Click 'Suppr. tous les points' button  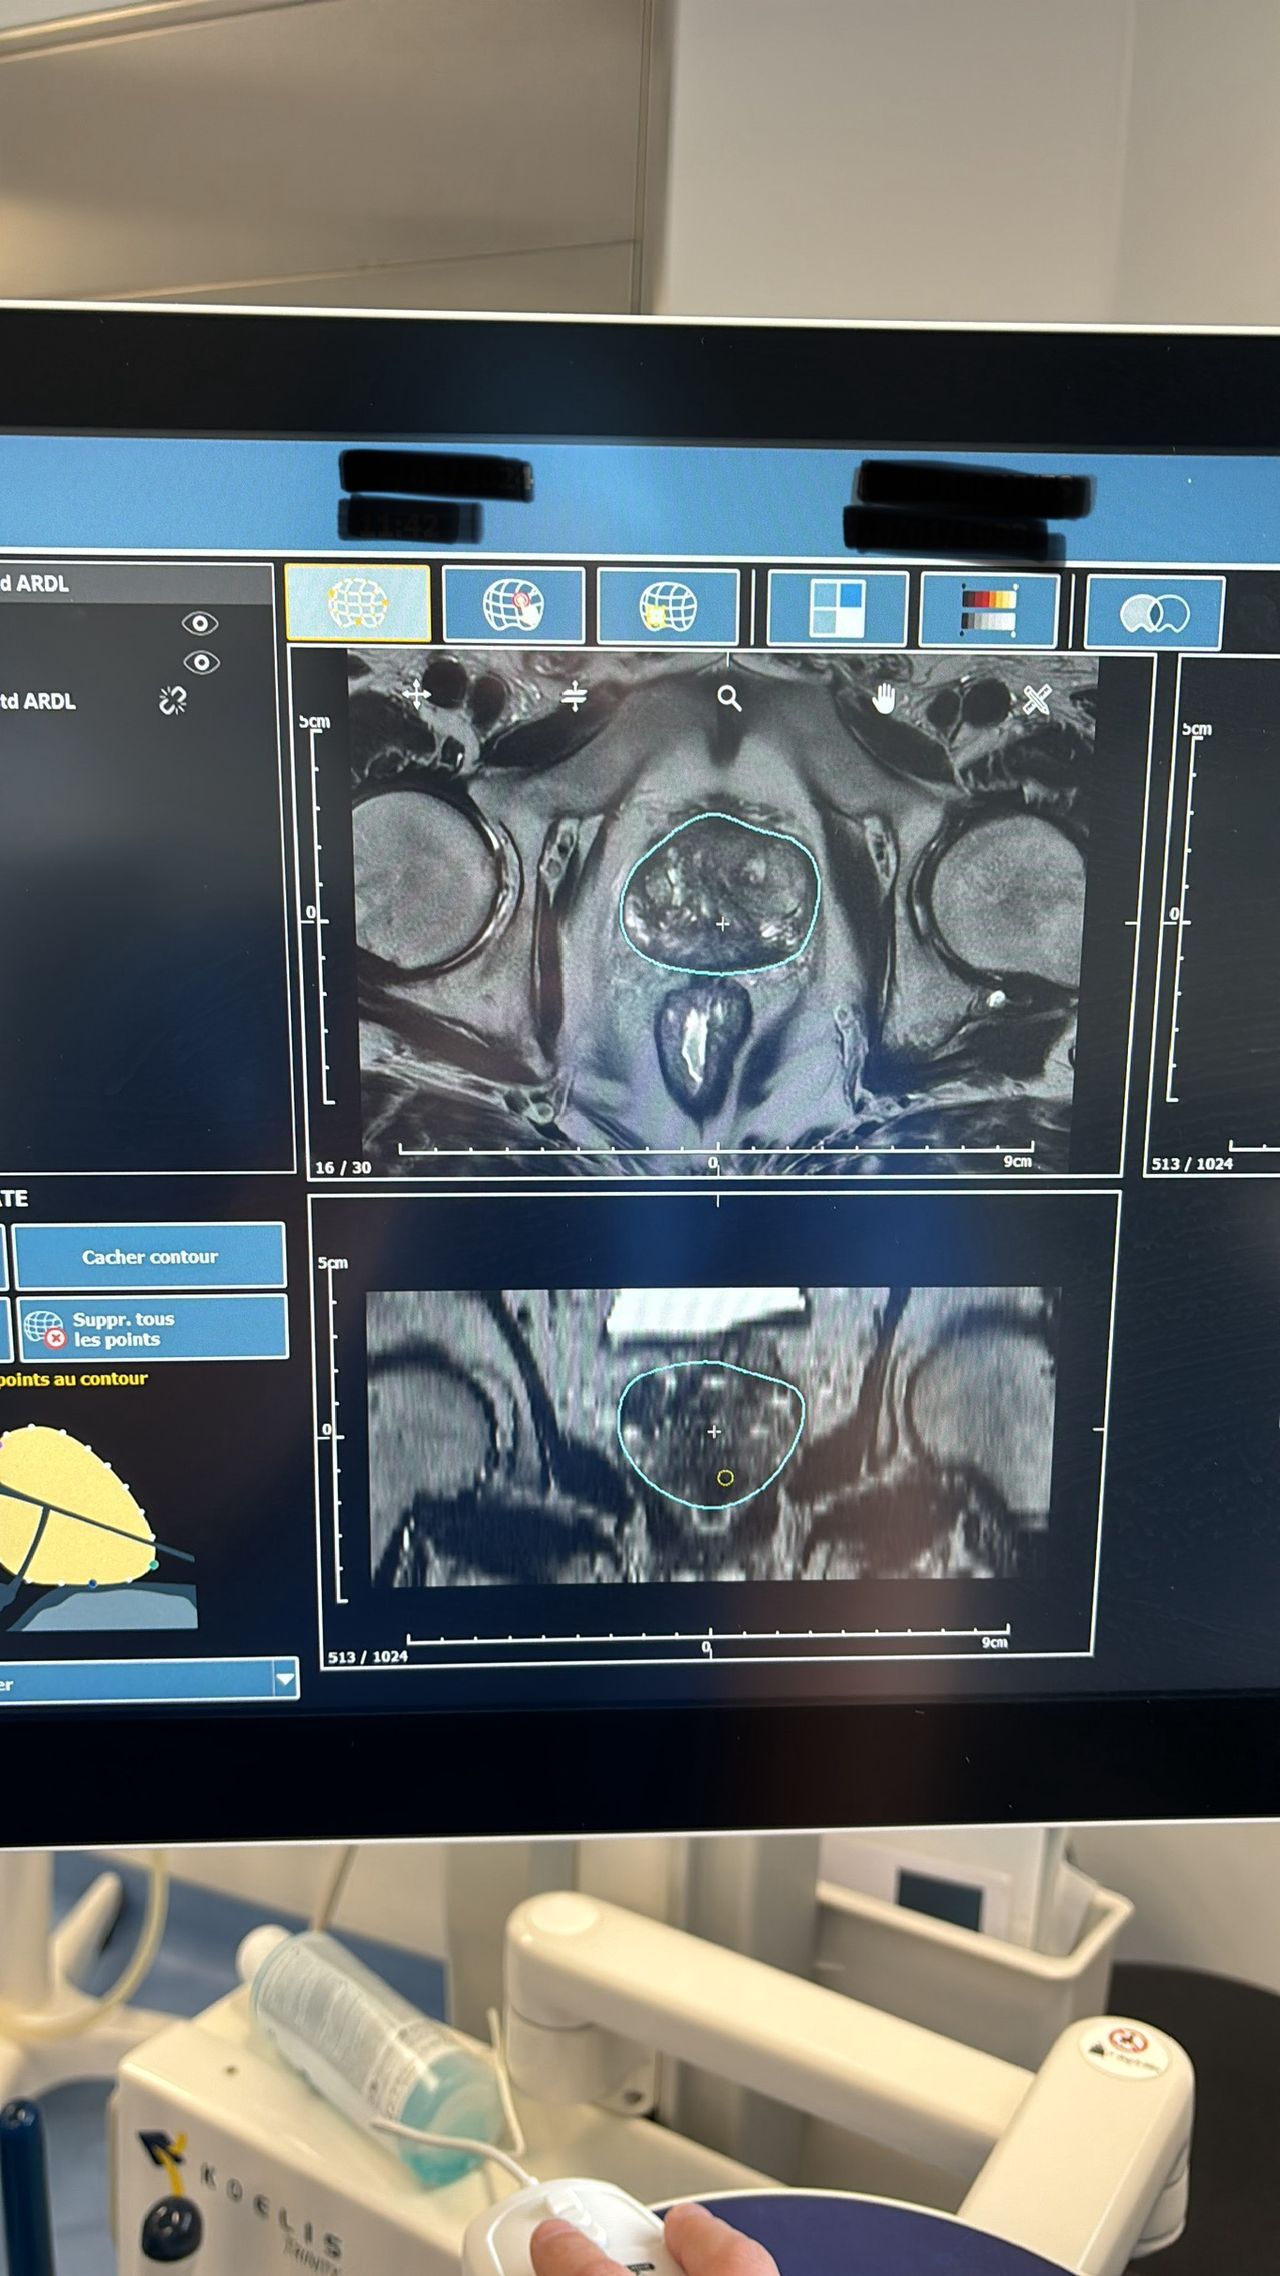click(x=153, y=1329)
